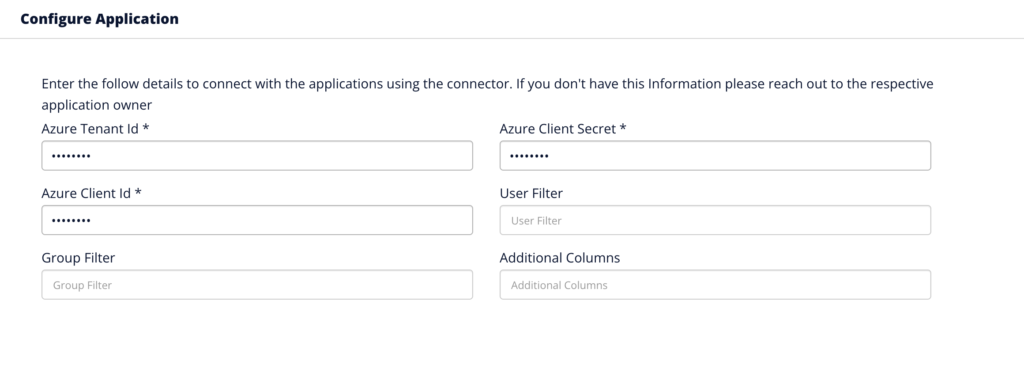This screenshot has height=365, width=1024.
Task: Click the divider line below Configure Application
Action: pyautogui.click(x=512, y=39)
